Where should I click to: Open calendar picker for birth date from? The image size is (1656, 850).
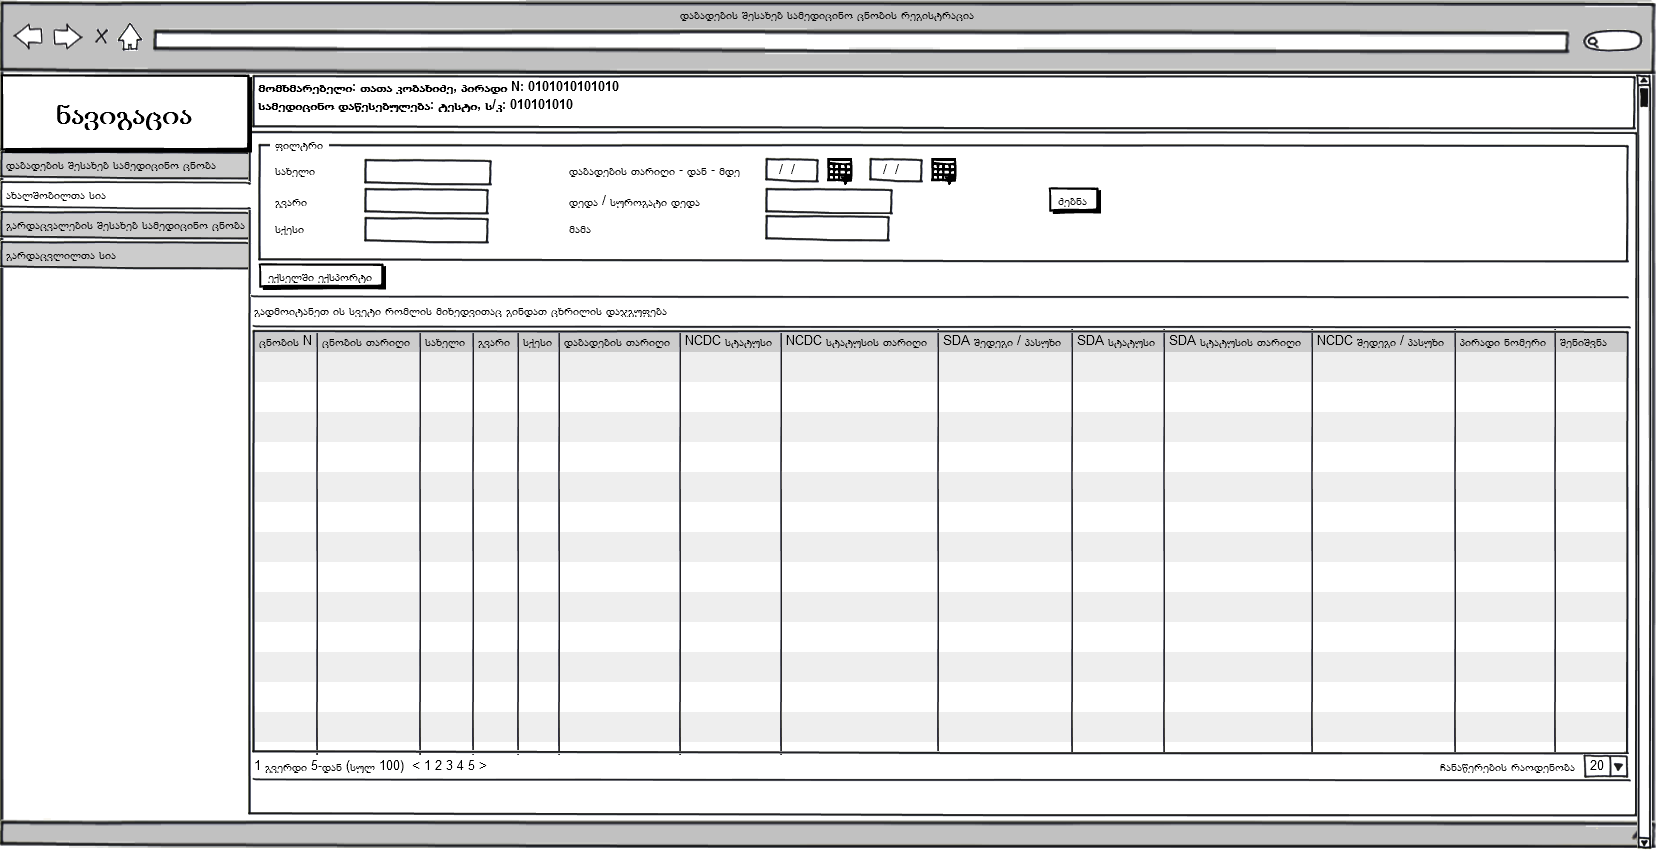point(840,171)
